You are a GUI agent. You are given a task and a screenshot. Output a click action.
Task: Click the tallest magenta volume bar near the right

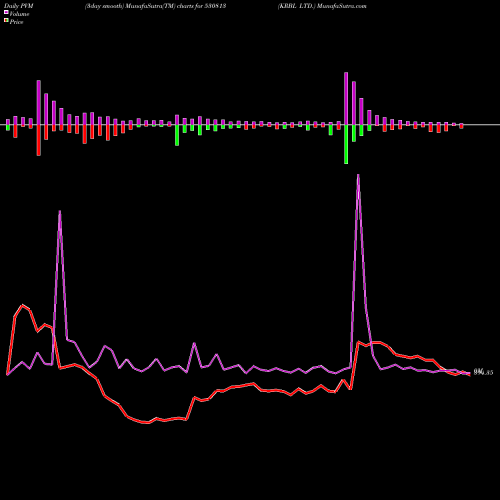[346, 98]
